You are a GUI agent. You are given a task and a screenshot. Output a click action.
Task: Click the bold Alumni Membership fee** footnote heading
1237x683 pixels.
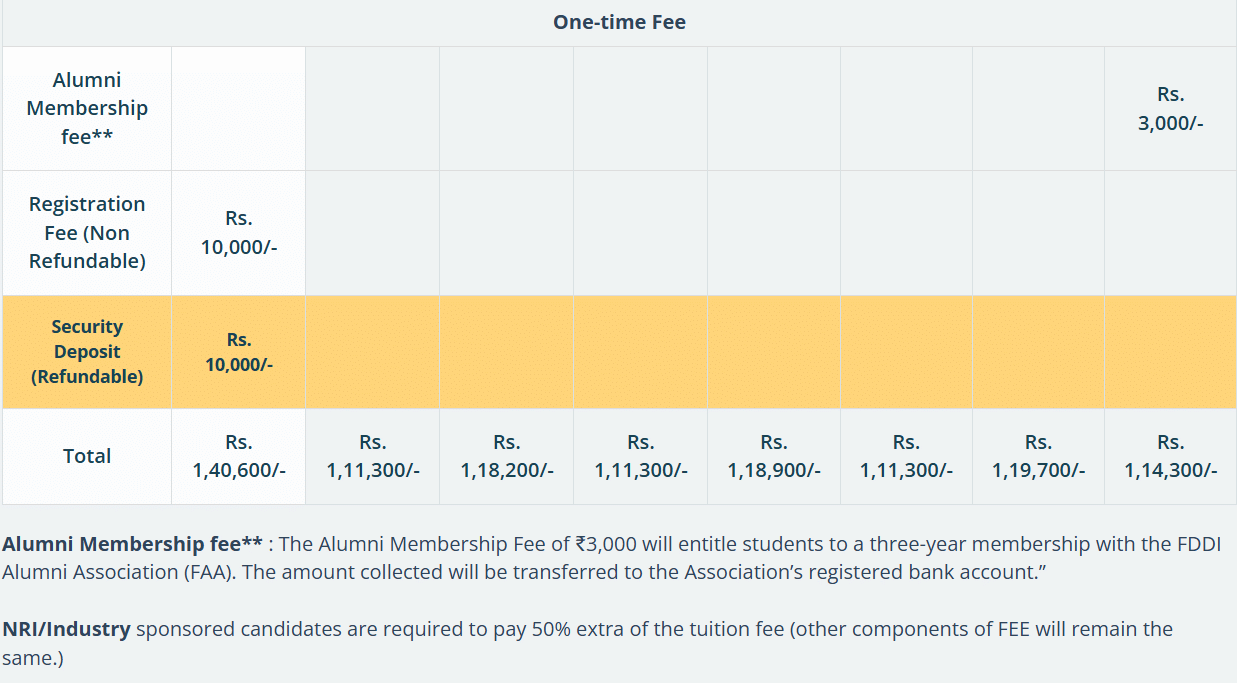coord(132,545)
